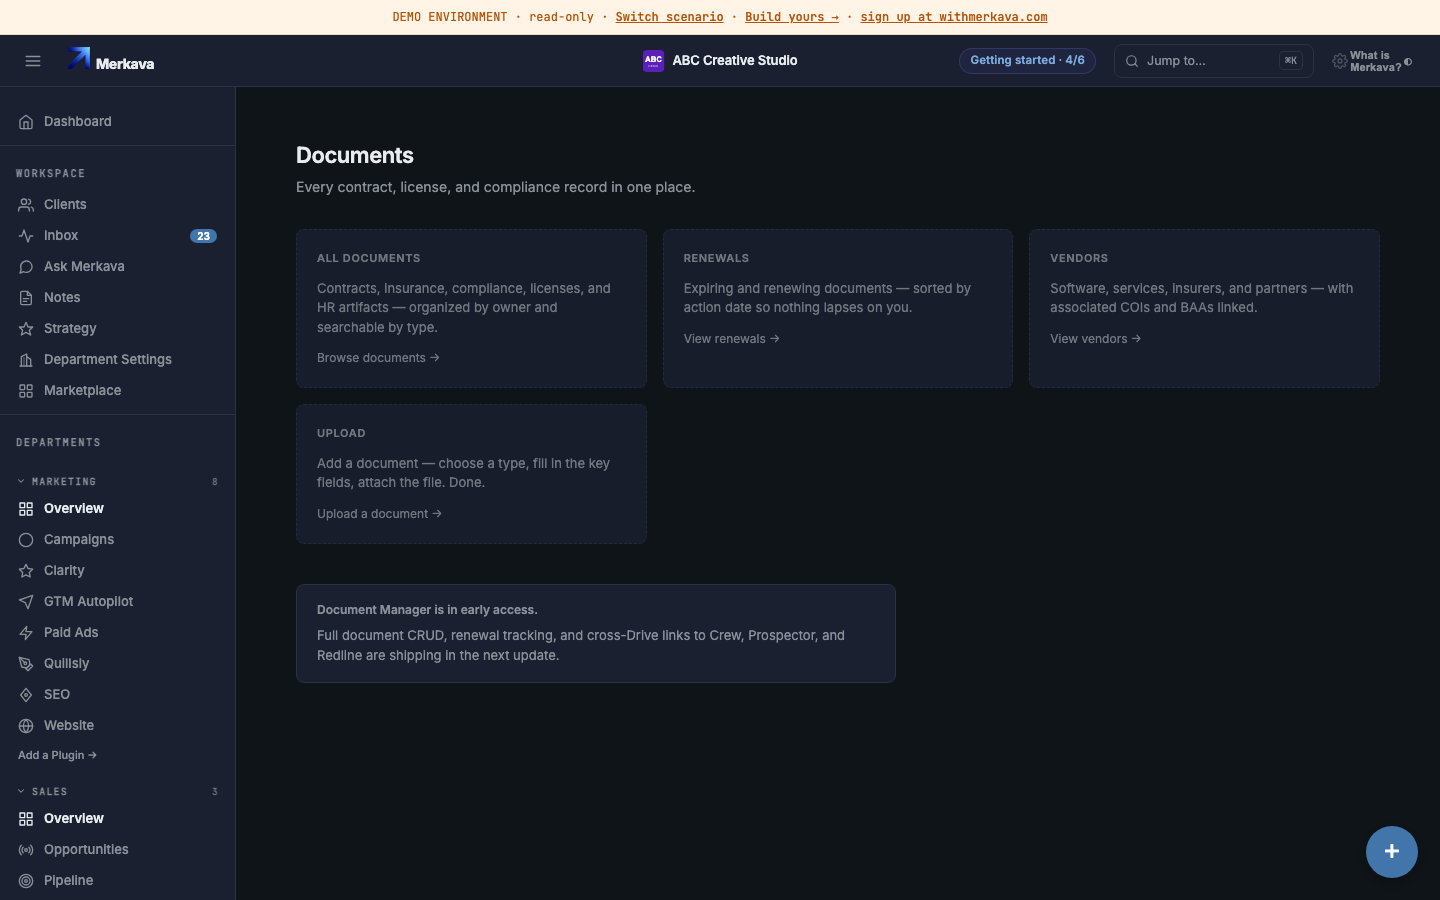Click the Merkava logo
This screenshot has width=1440, height=900.
point(110,61)
